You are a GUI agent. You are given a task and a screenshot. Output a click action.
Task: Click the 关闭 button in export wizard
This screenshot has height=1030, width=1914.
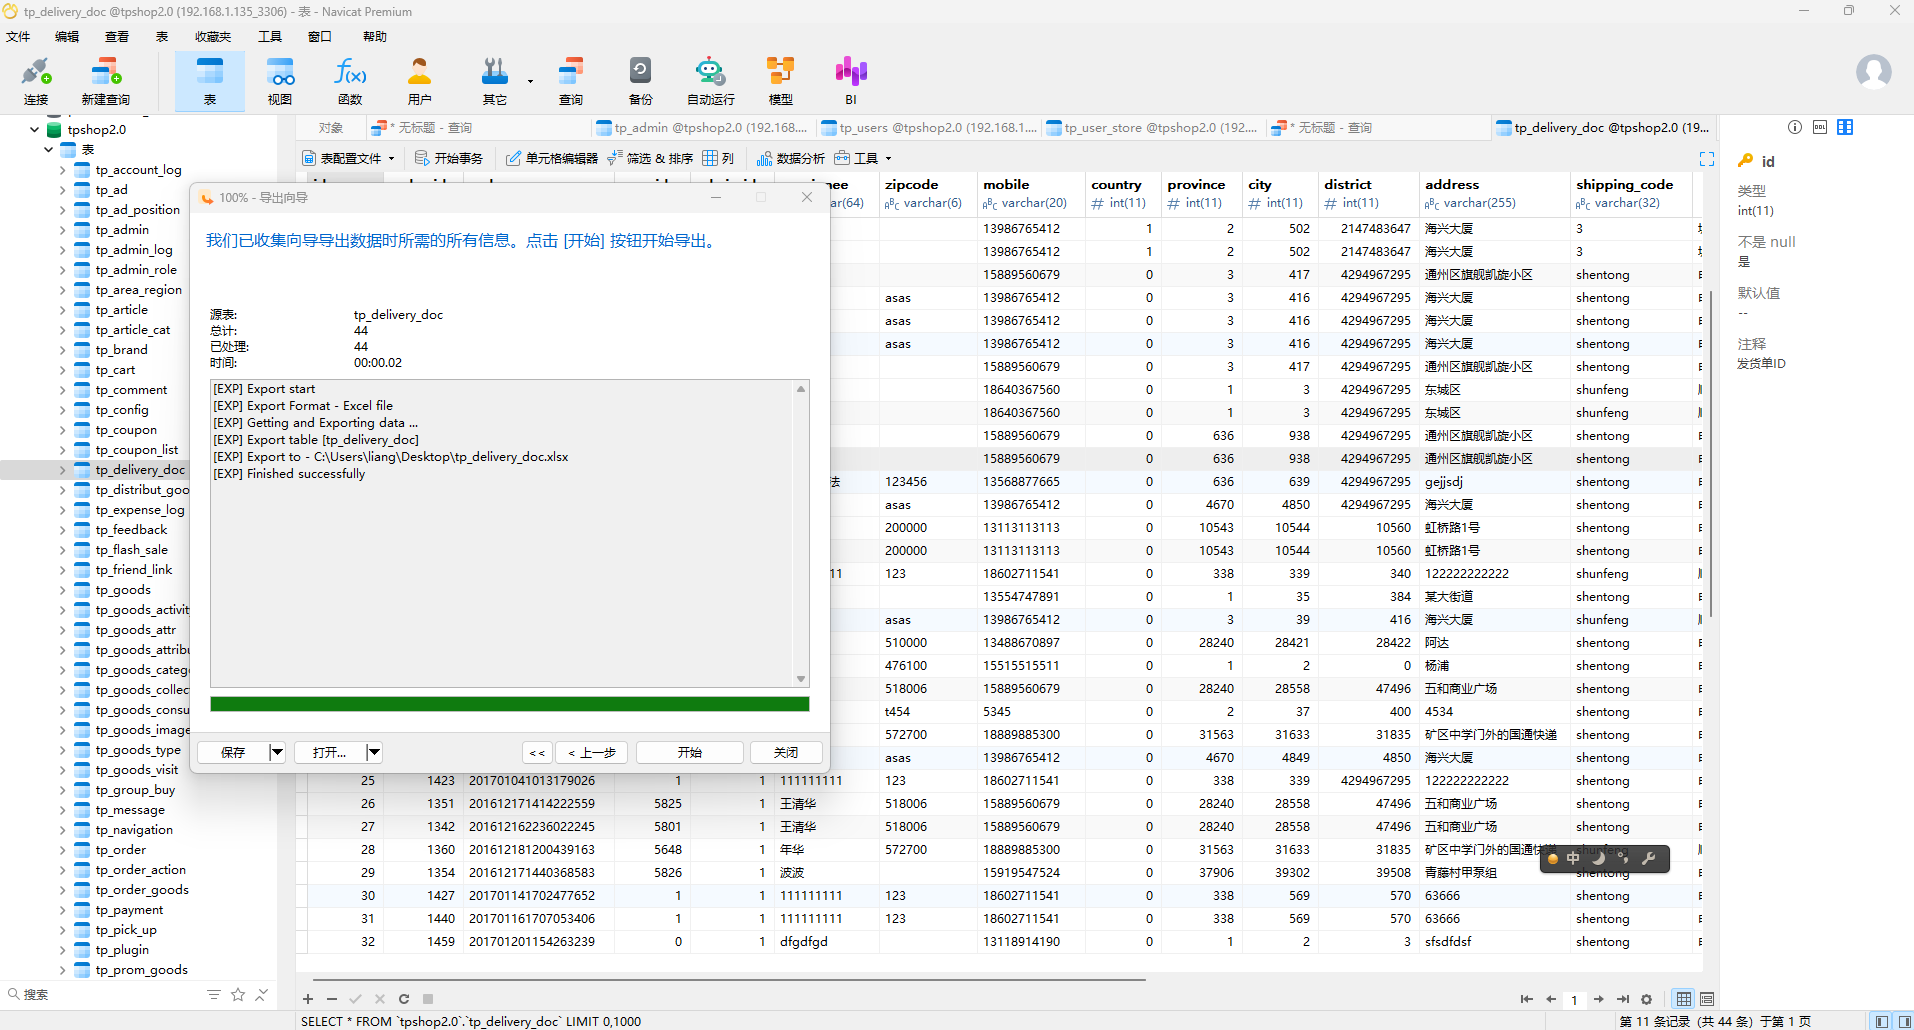(786, 752)
